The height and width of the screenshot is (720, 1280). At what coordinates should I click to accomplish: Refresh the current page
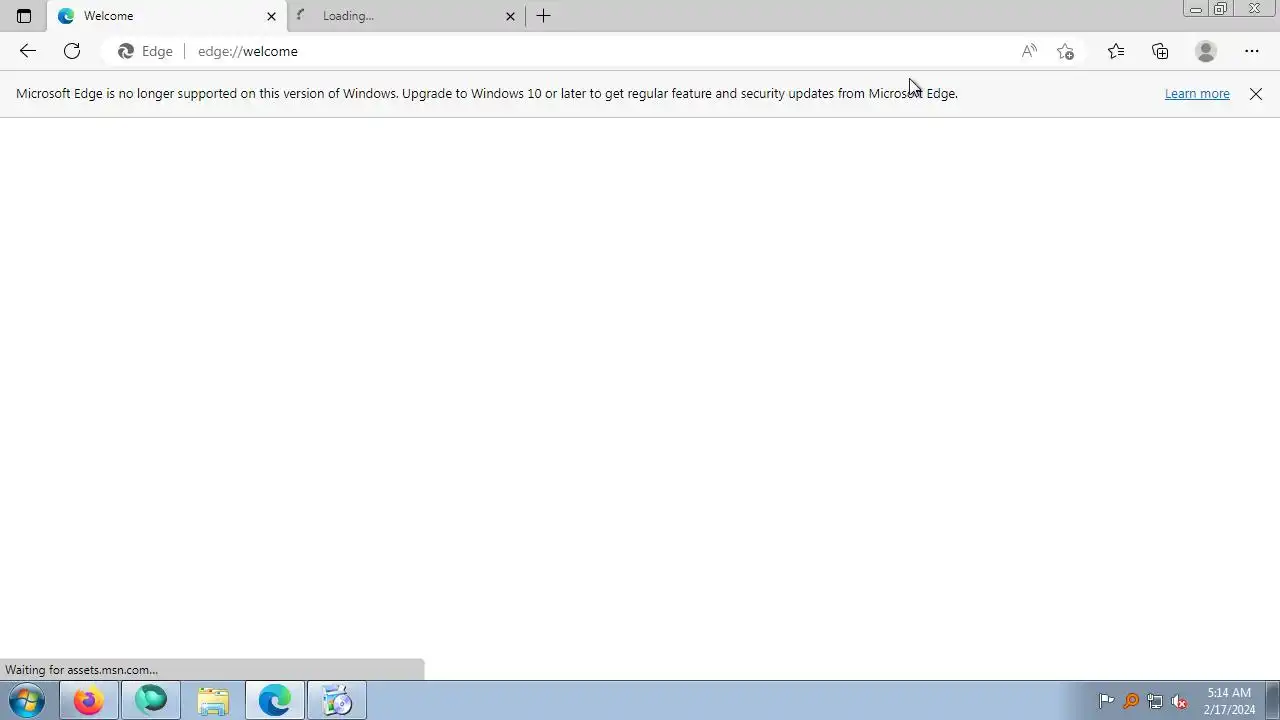tap(72, 51)
